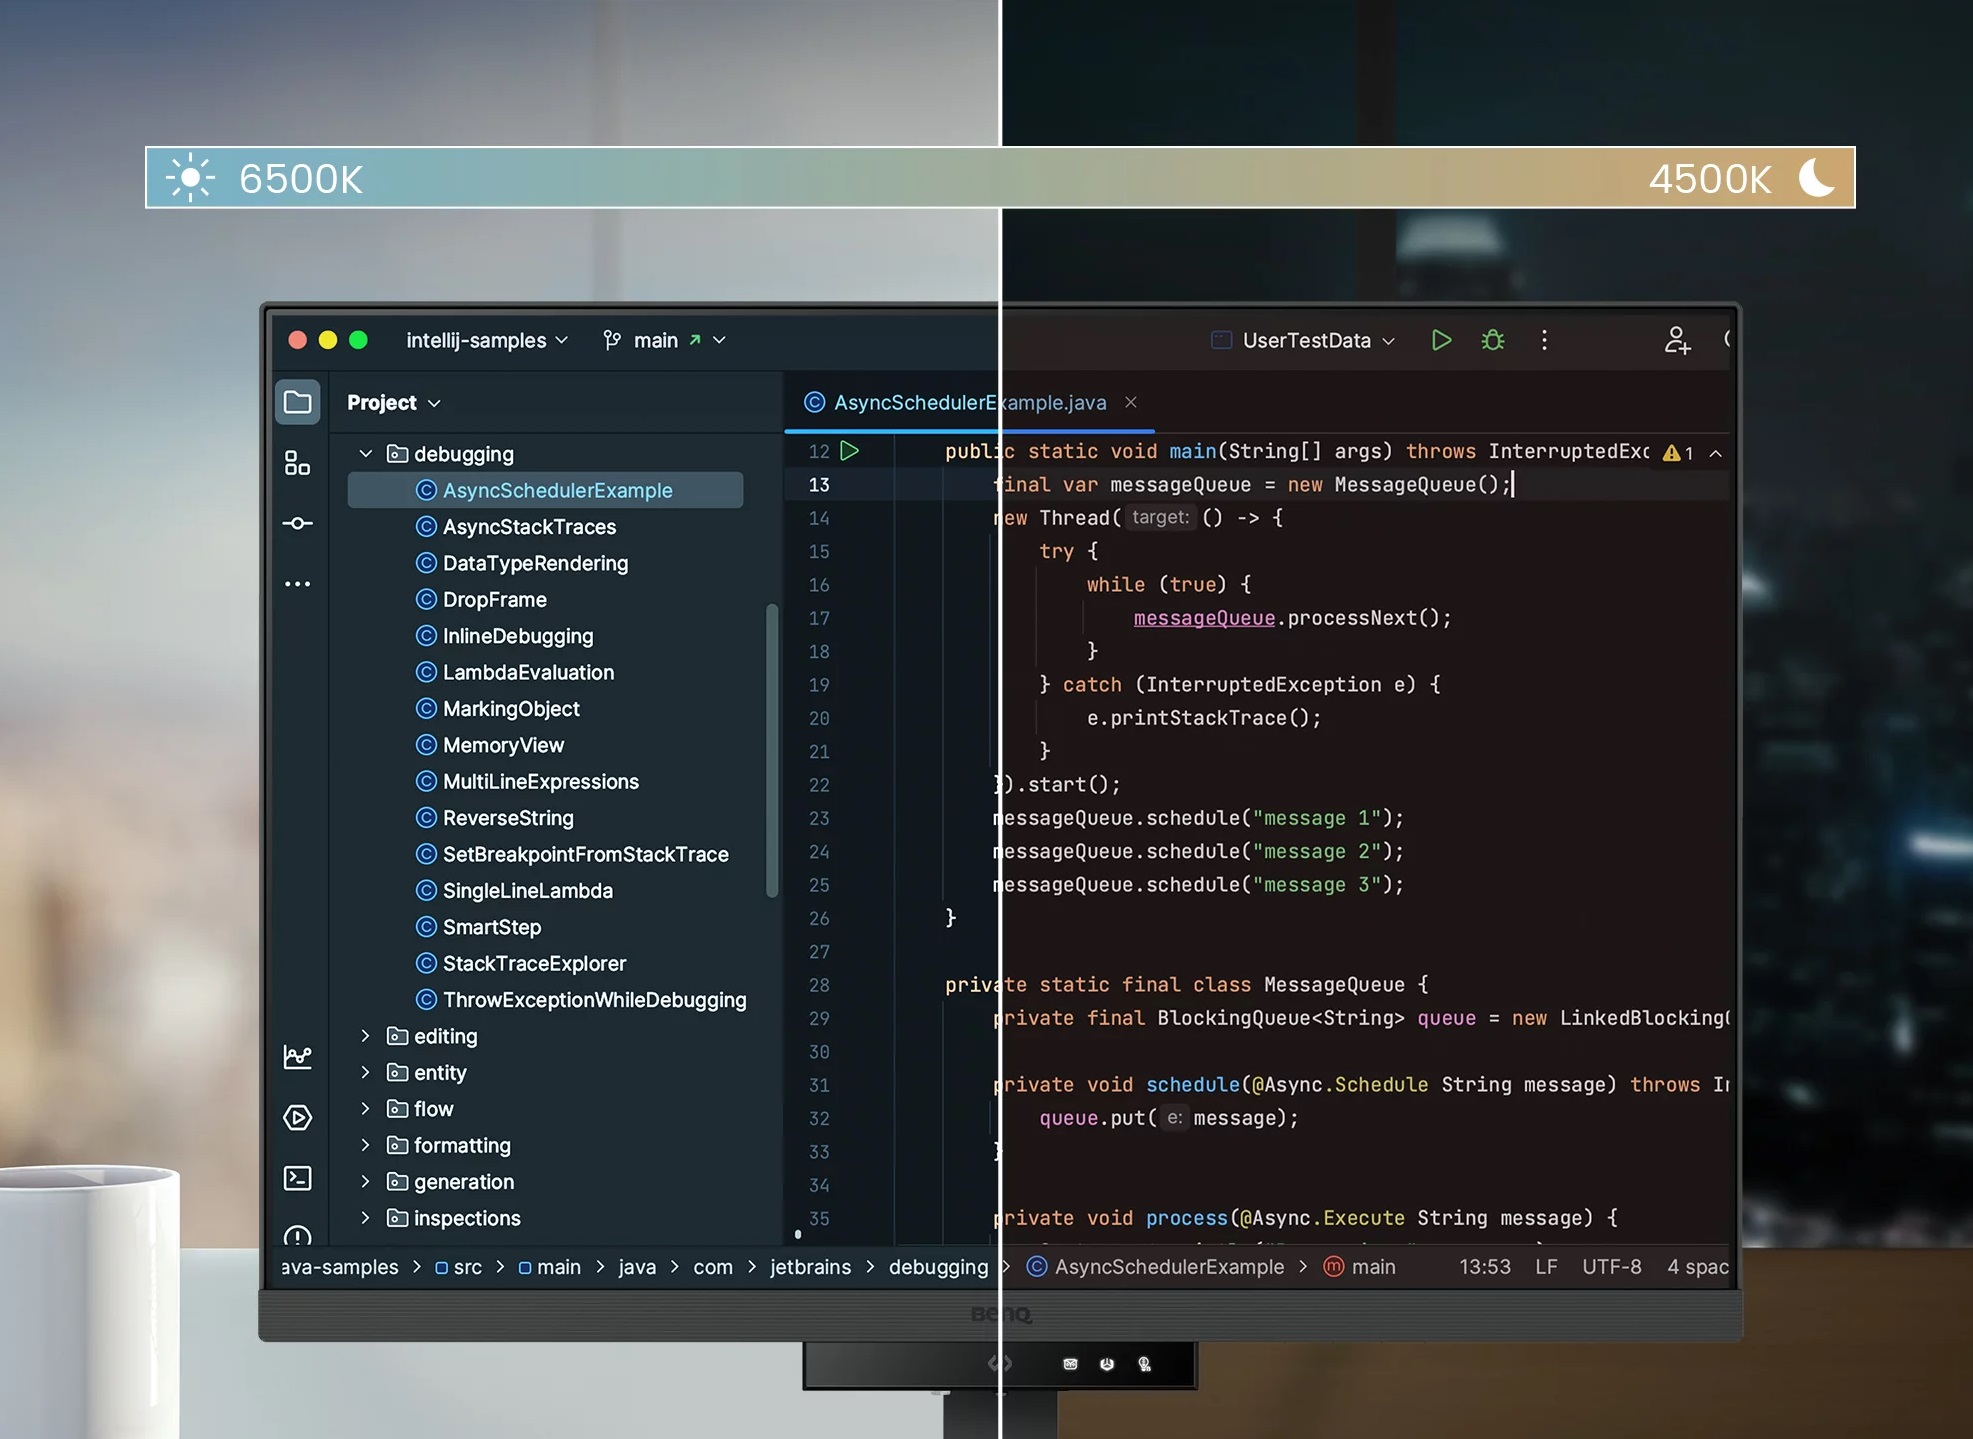Open the intellij-samples project dropdown
This screenshot has width=1973, height=1439.
[487, 340]
